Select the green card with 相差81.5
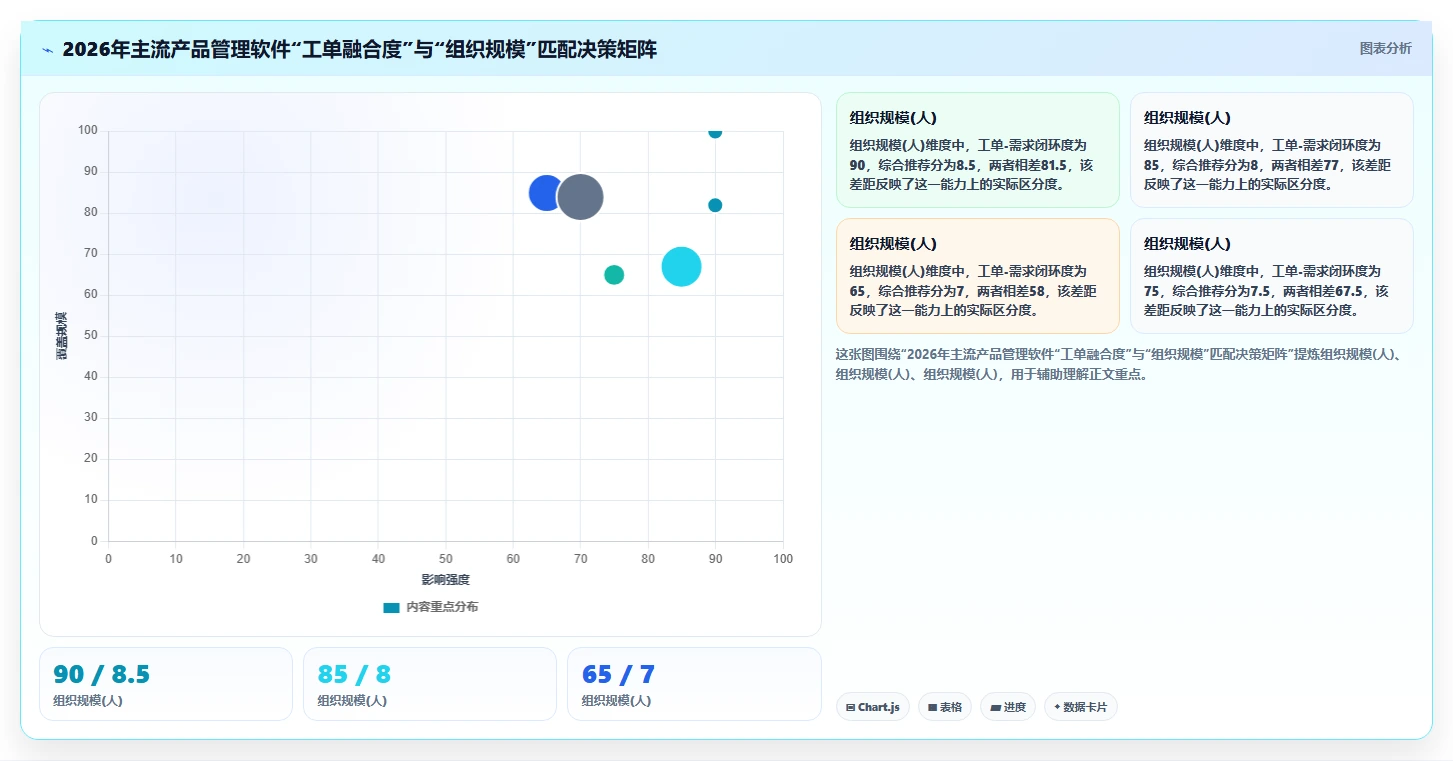1453x761 pixels. click(x=977, y=150)
